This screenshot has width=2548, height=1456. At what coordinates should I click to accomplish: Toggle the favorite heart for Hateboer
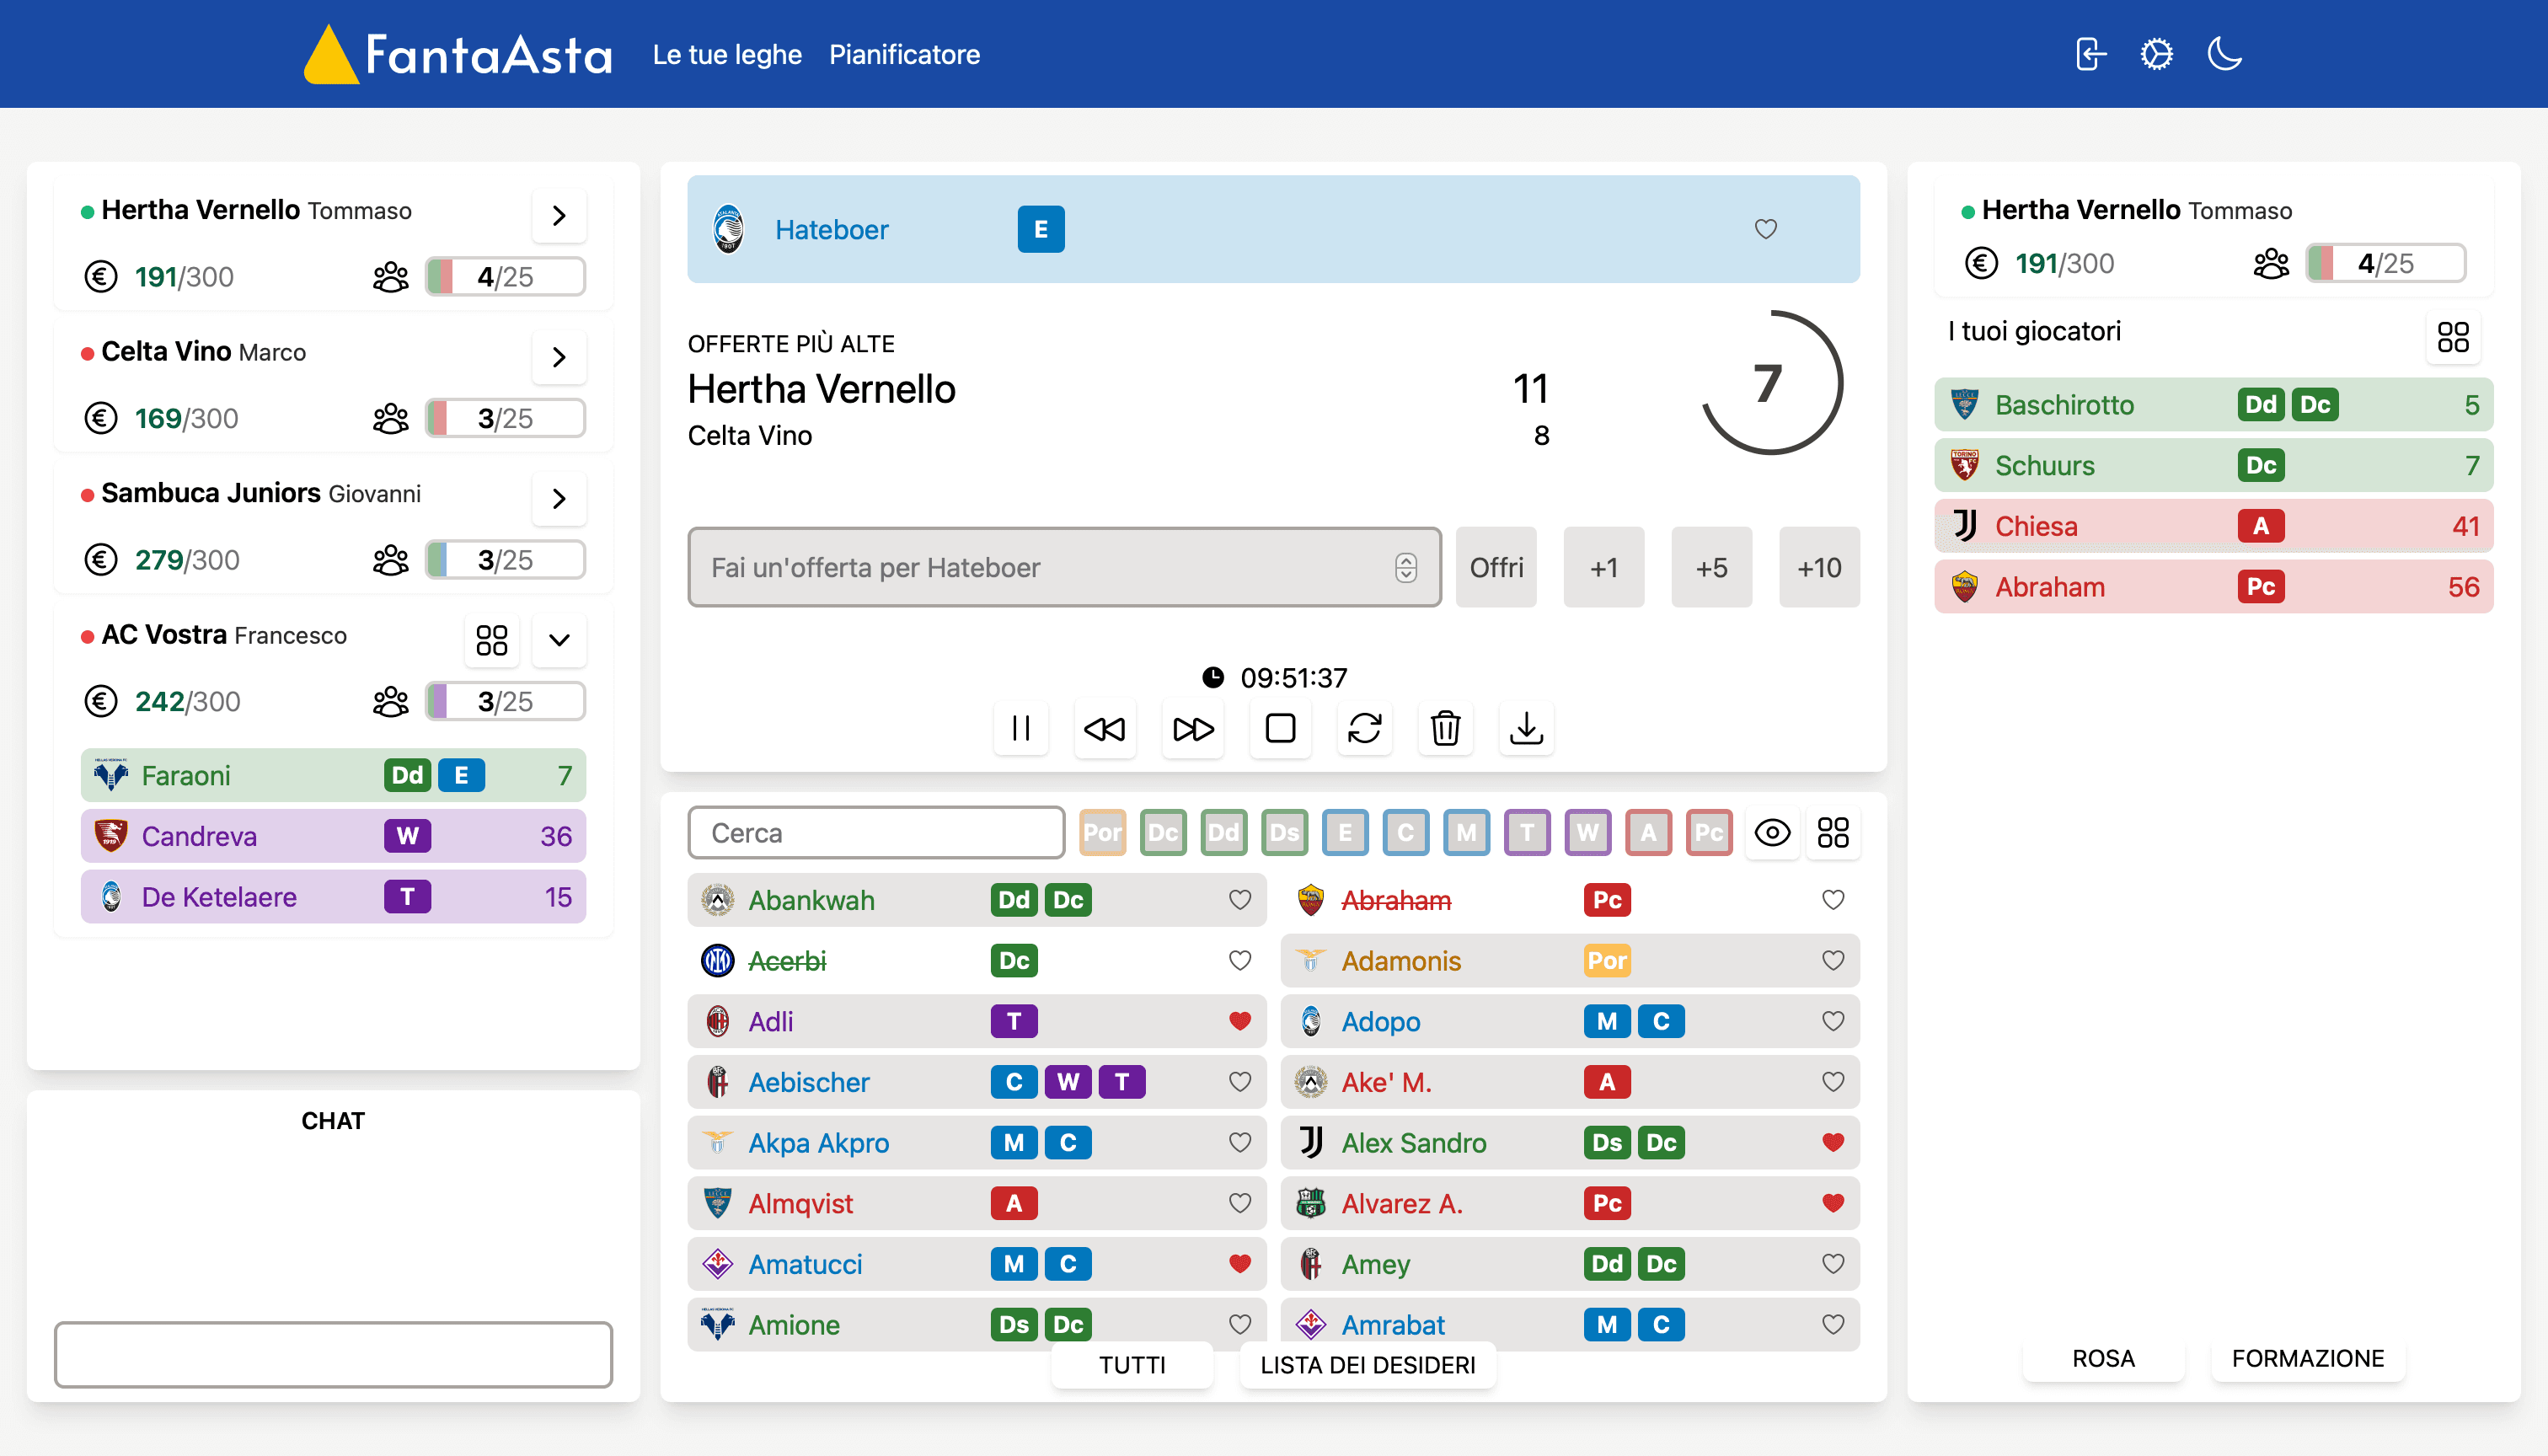tap(1765, 230)
